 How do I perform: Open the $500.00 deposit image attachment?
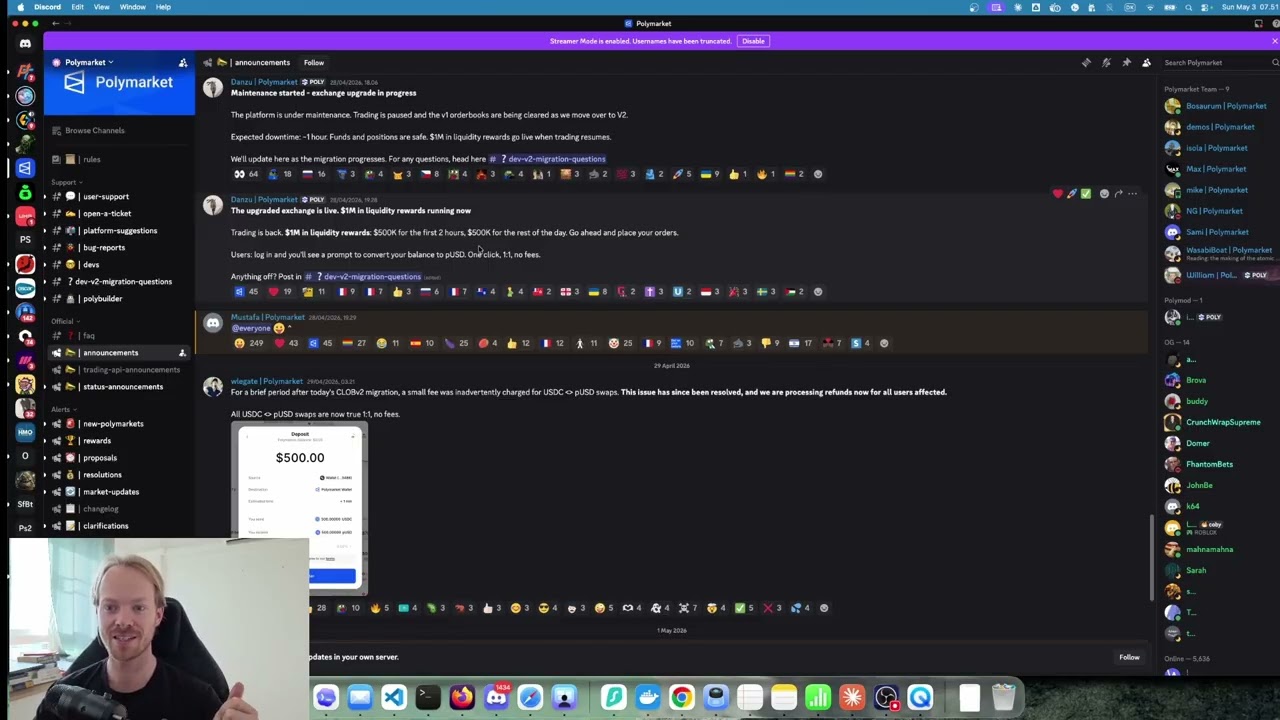(299, 509)
